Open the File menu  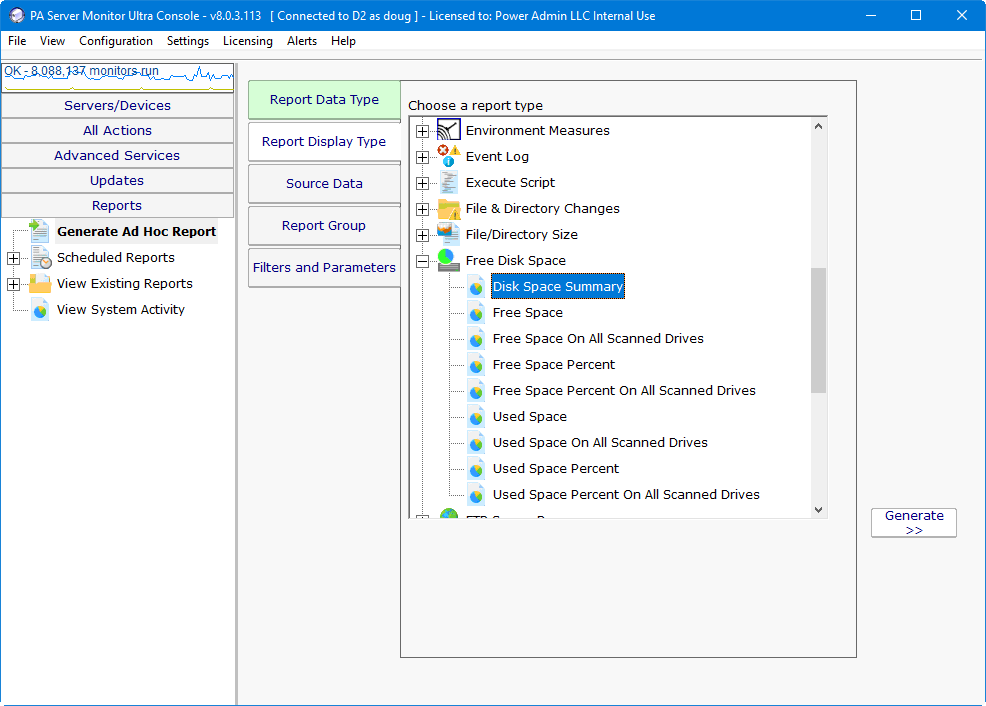(x=17, y=41)
